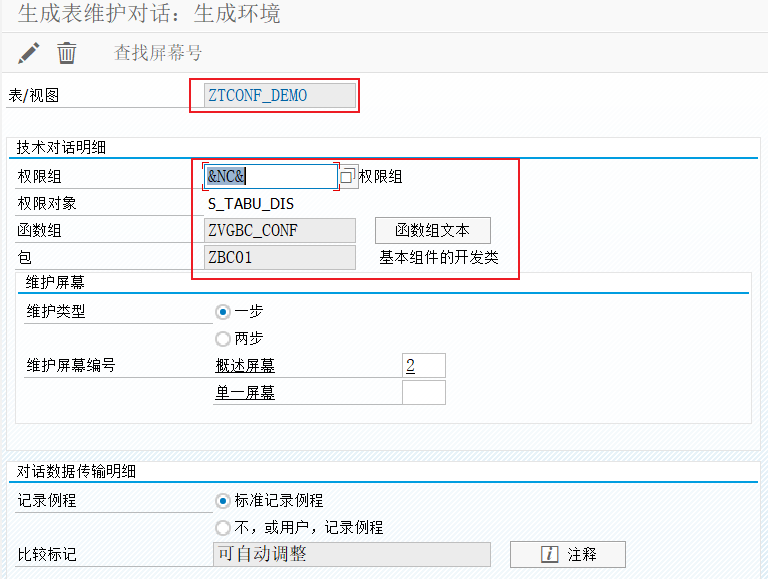Viewport: 768px width, 579px height.
Task: Focus the 权限组 input with &NC&
Action: (270, 176)
